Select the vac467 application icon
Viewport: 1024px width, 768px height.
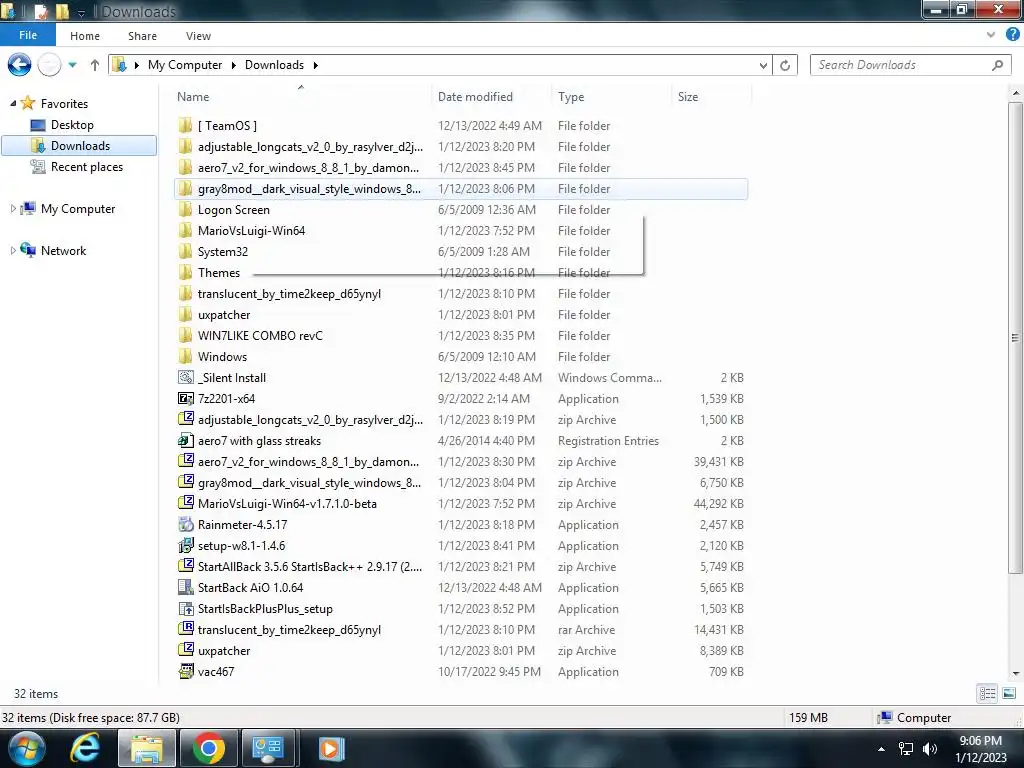pyautogui.click(x=186, y=671)
